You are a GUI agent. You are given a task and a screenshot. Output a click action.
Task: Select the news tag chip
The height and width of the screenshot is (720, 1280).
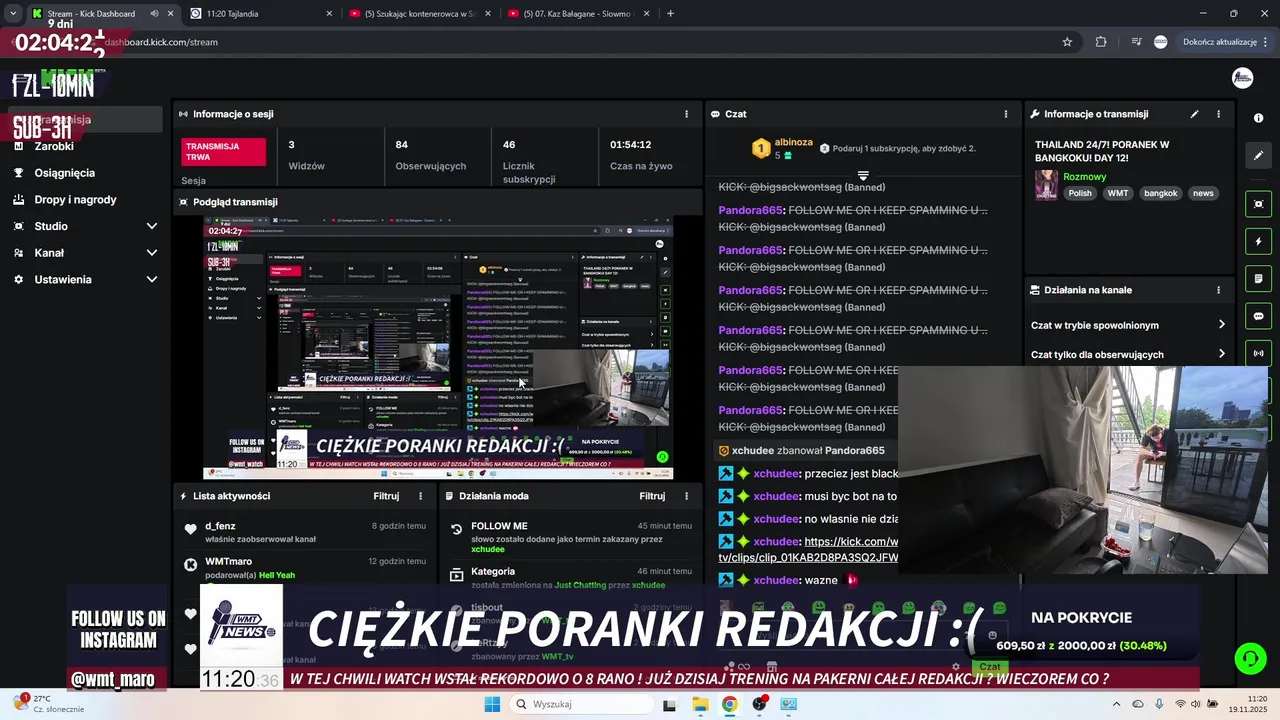click(1203, 193)
